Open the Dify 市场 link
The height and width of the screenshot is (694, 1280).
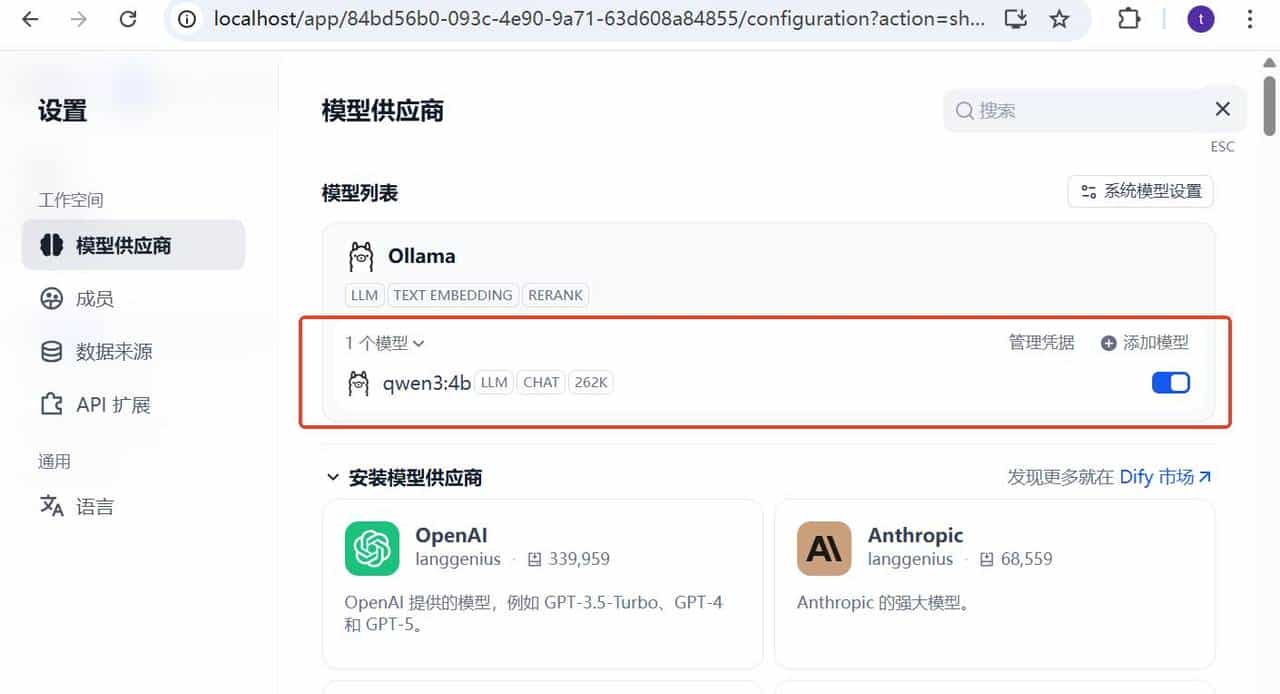1165,477
